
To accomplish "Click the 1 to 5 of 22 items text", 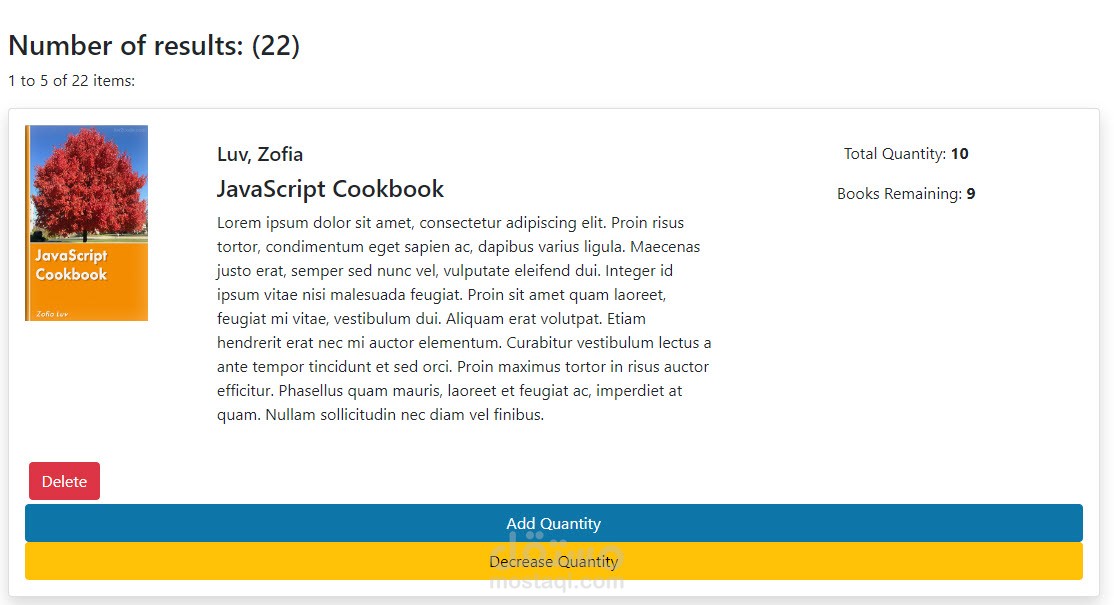I will point(71,81).
